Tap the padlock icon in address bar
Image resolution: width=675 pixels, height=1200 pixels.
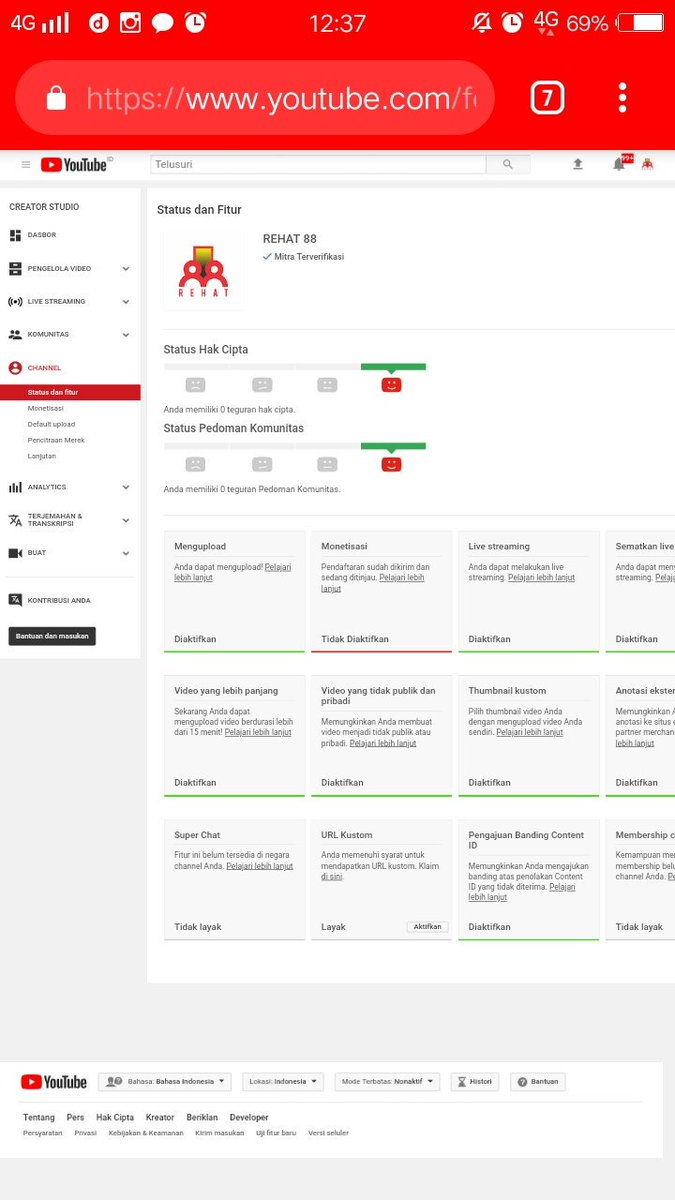56,98
